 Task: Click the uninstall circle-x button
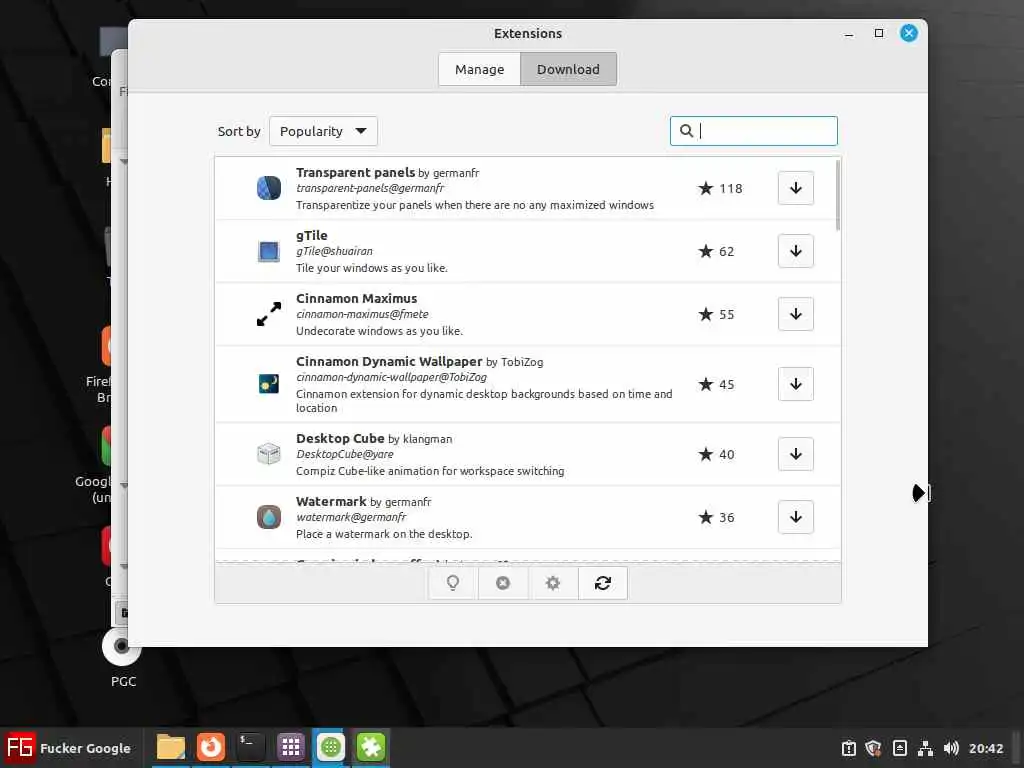(x=503, y=583)
